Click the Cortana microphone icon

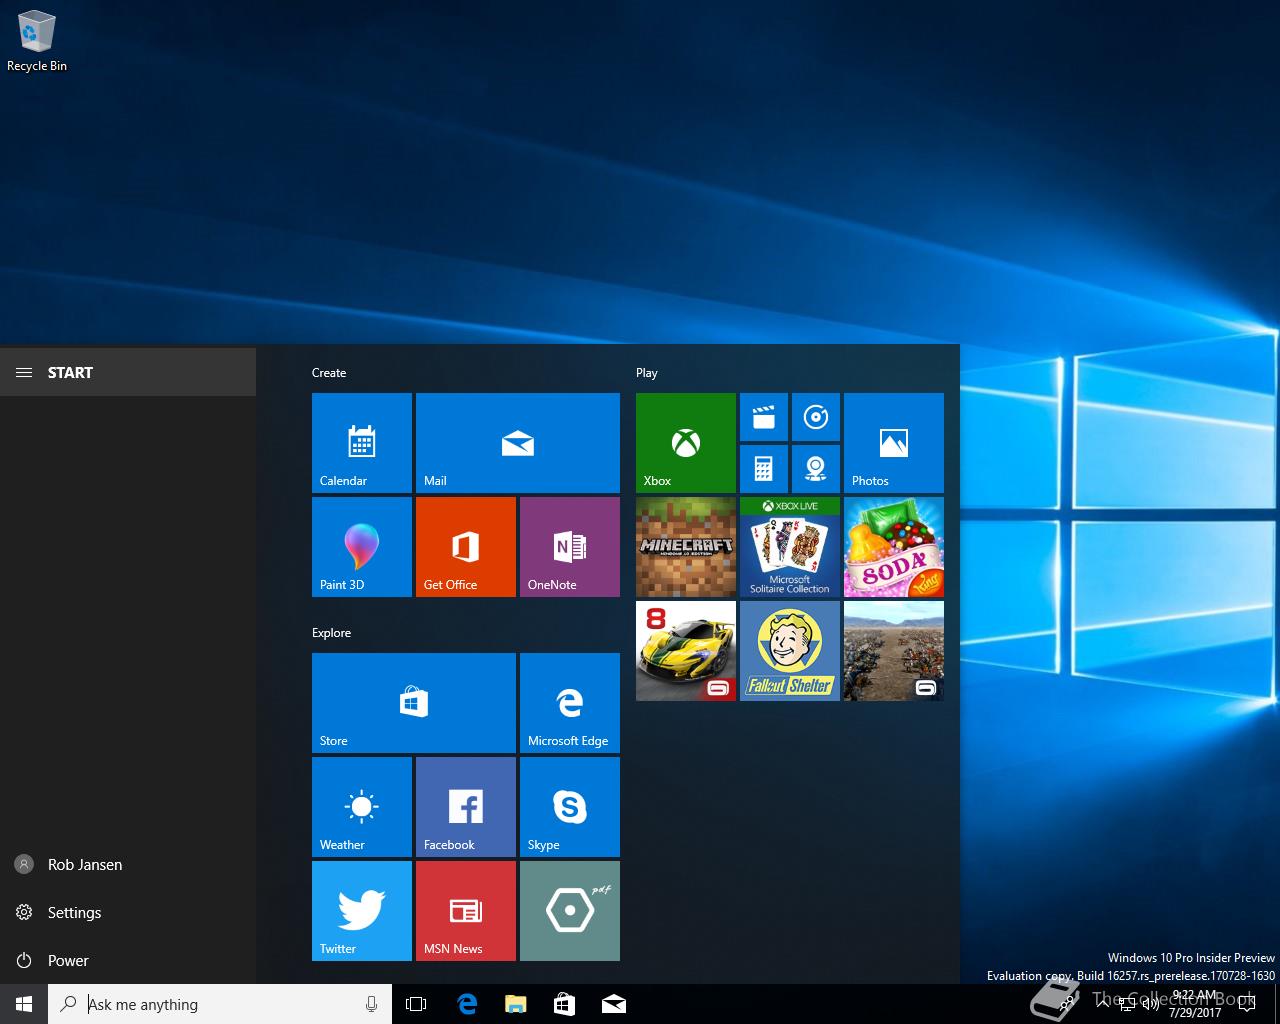point(371,1004)
